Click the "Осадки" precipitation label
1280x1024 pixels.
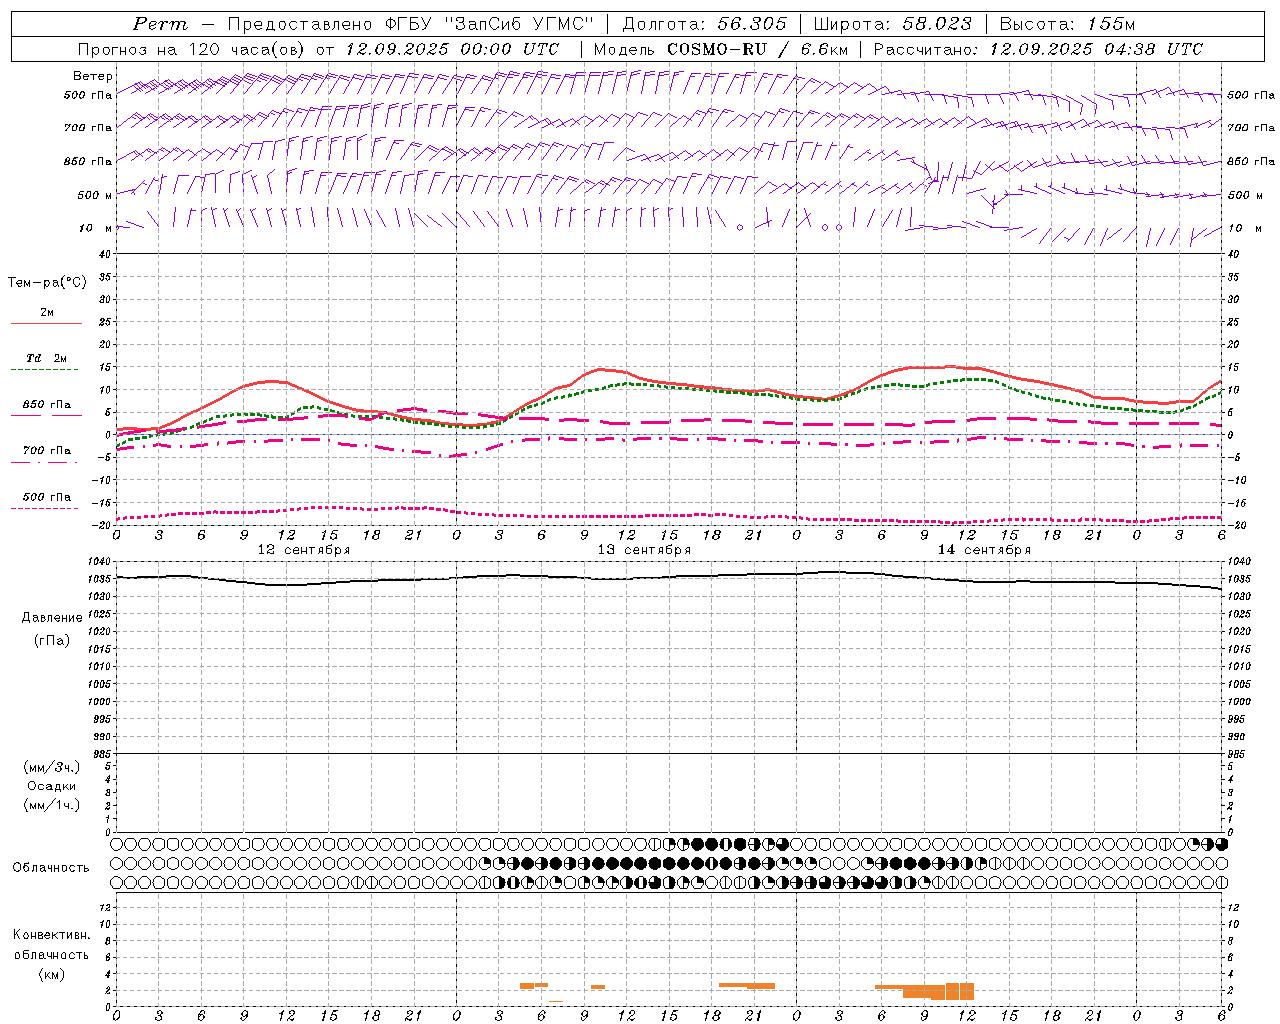point(52,786)
